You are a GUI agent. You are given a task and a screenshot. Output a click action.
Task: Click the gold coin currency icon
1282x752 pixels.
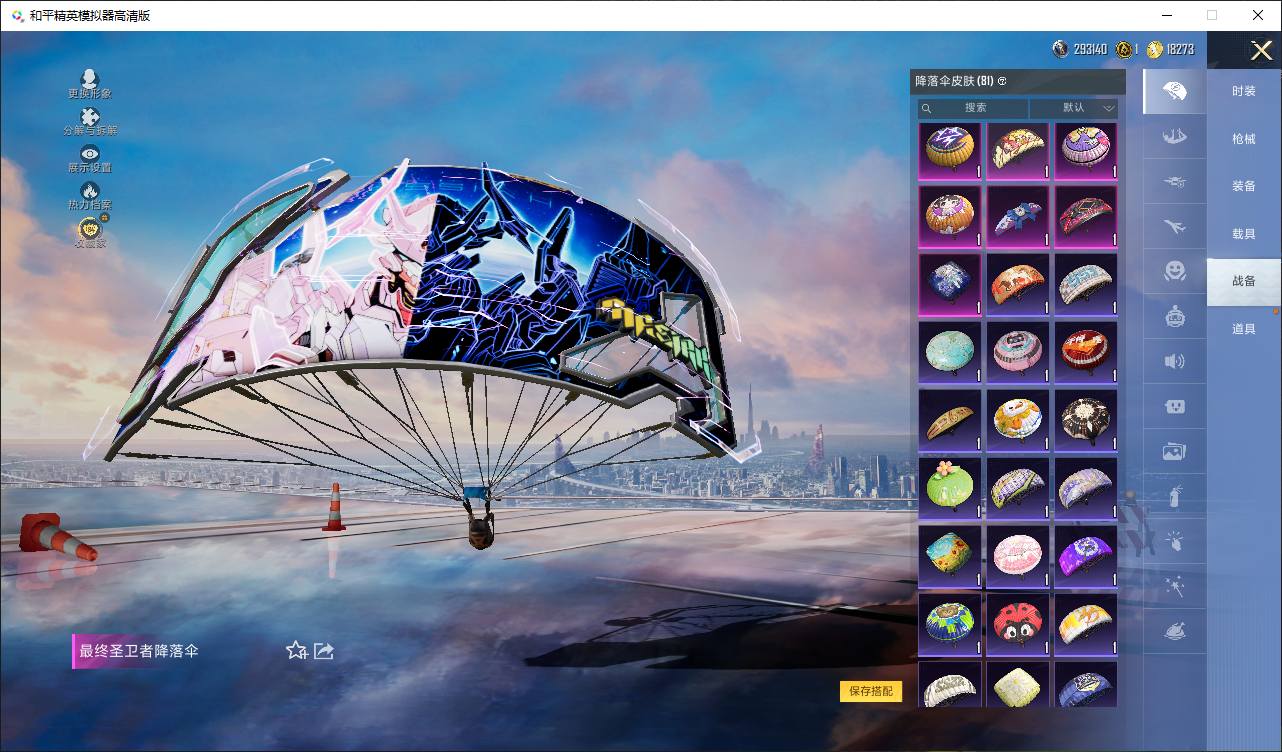point(1155,49)
